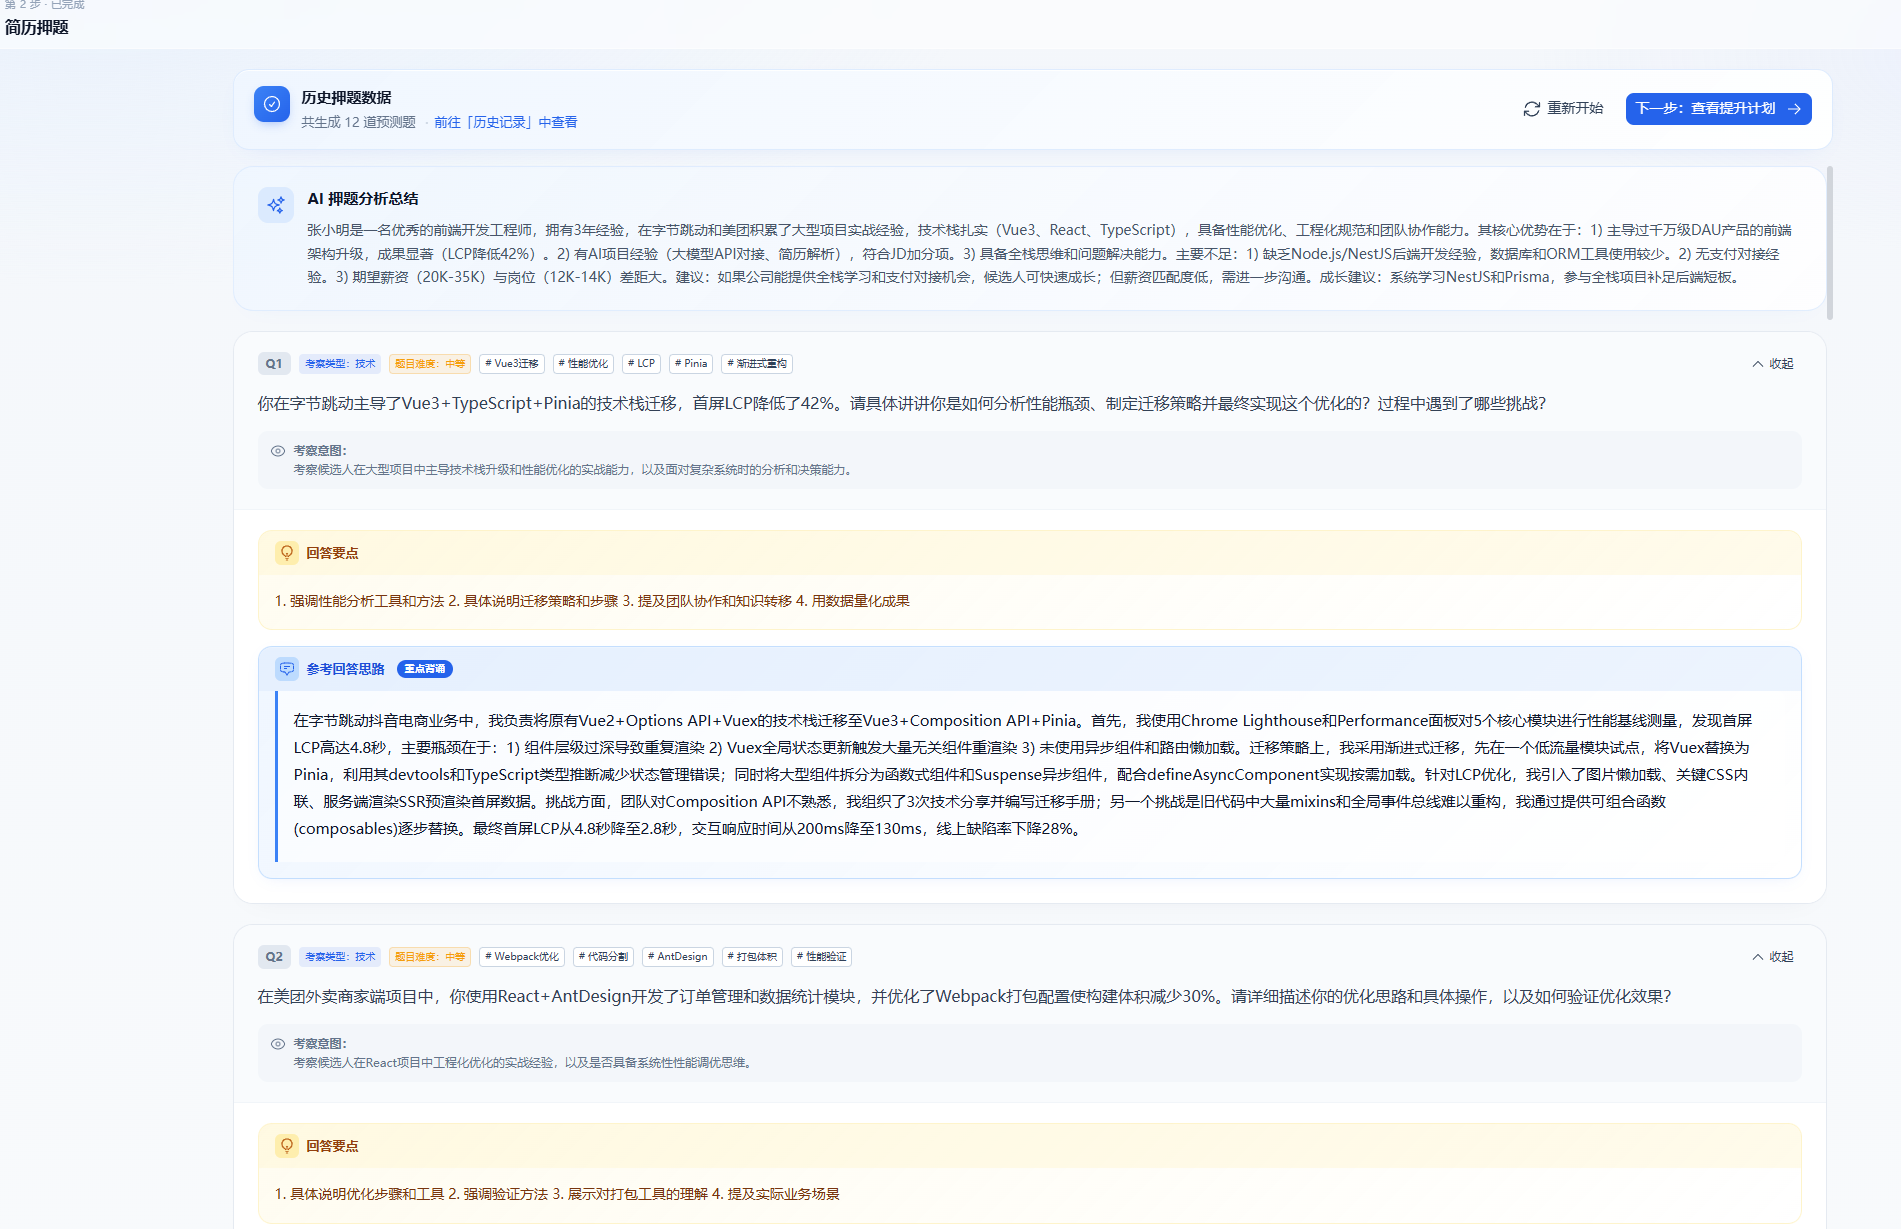
Task: Click 下一步：查看提升计划 button
Action: point(1718,109)
